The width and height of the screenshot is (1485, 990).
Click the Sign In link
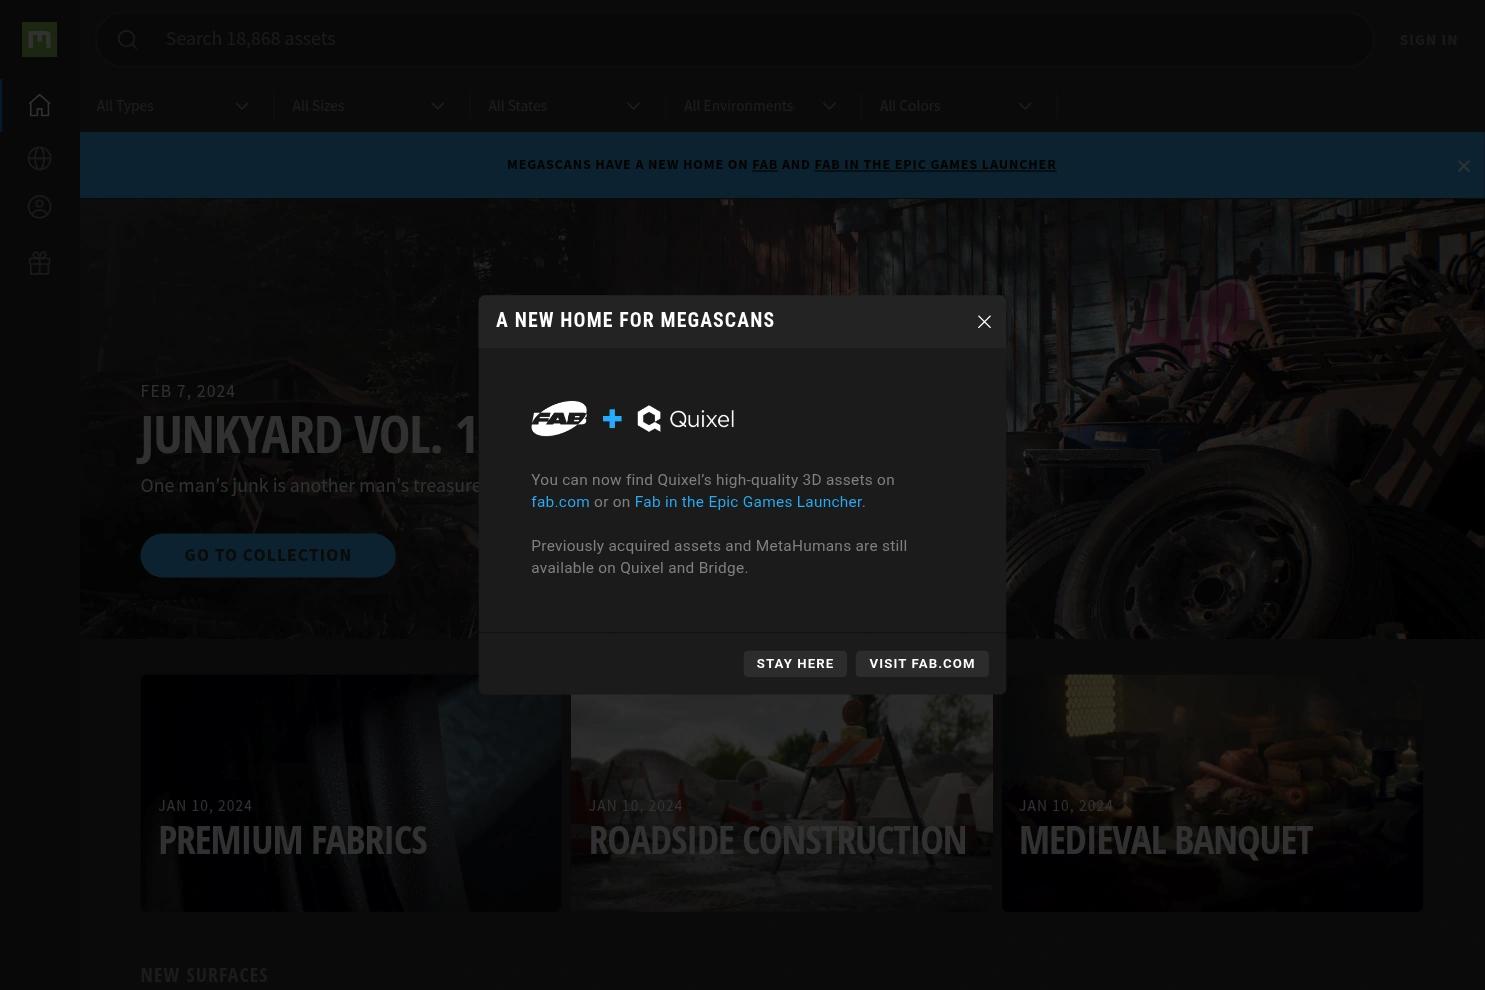1428,40
